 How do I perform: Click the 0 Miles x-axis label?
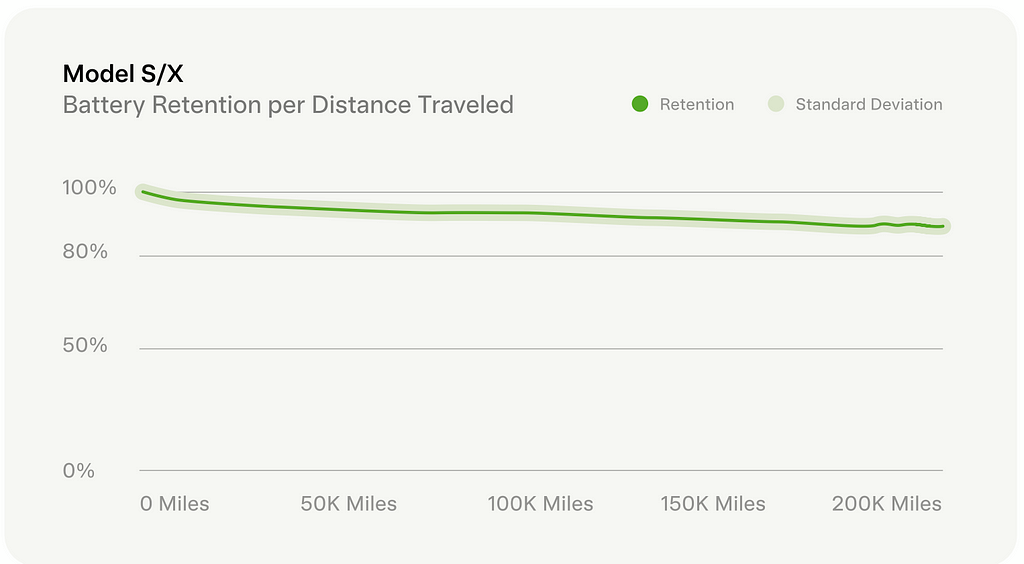point(175,504)
